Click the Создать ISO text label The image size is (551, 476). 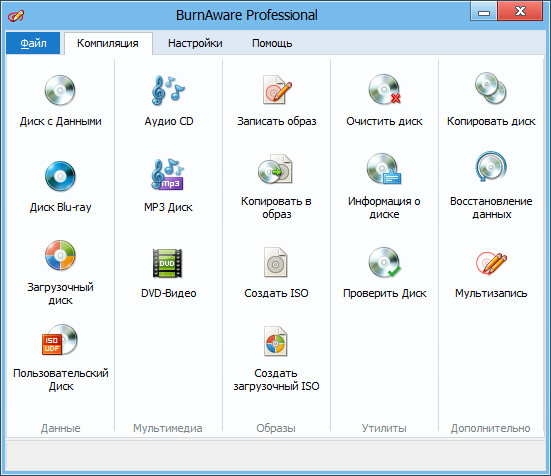click(276, 293)
